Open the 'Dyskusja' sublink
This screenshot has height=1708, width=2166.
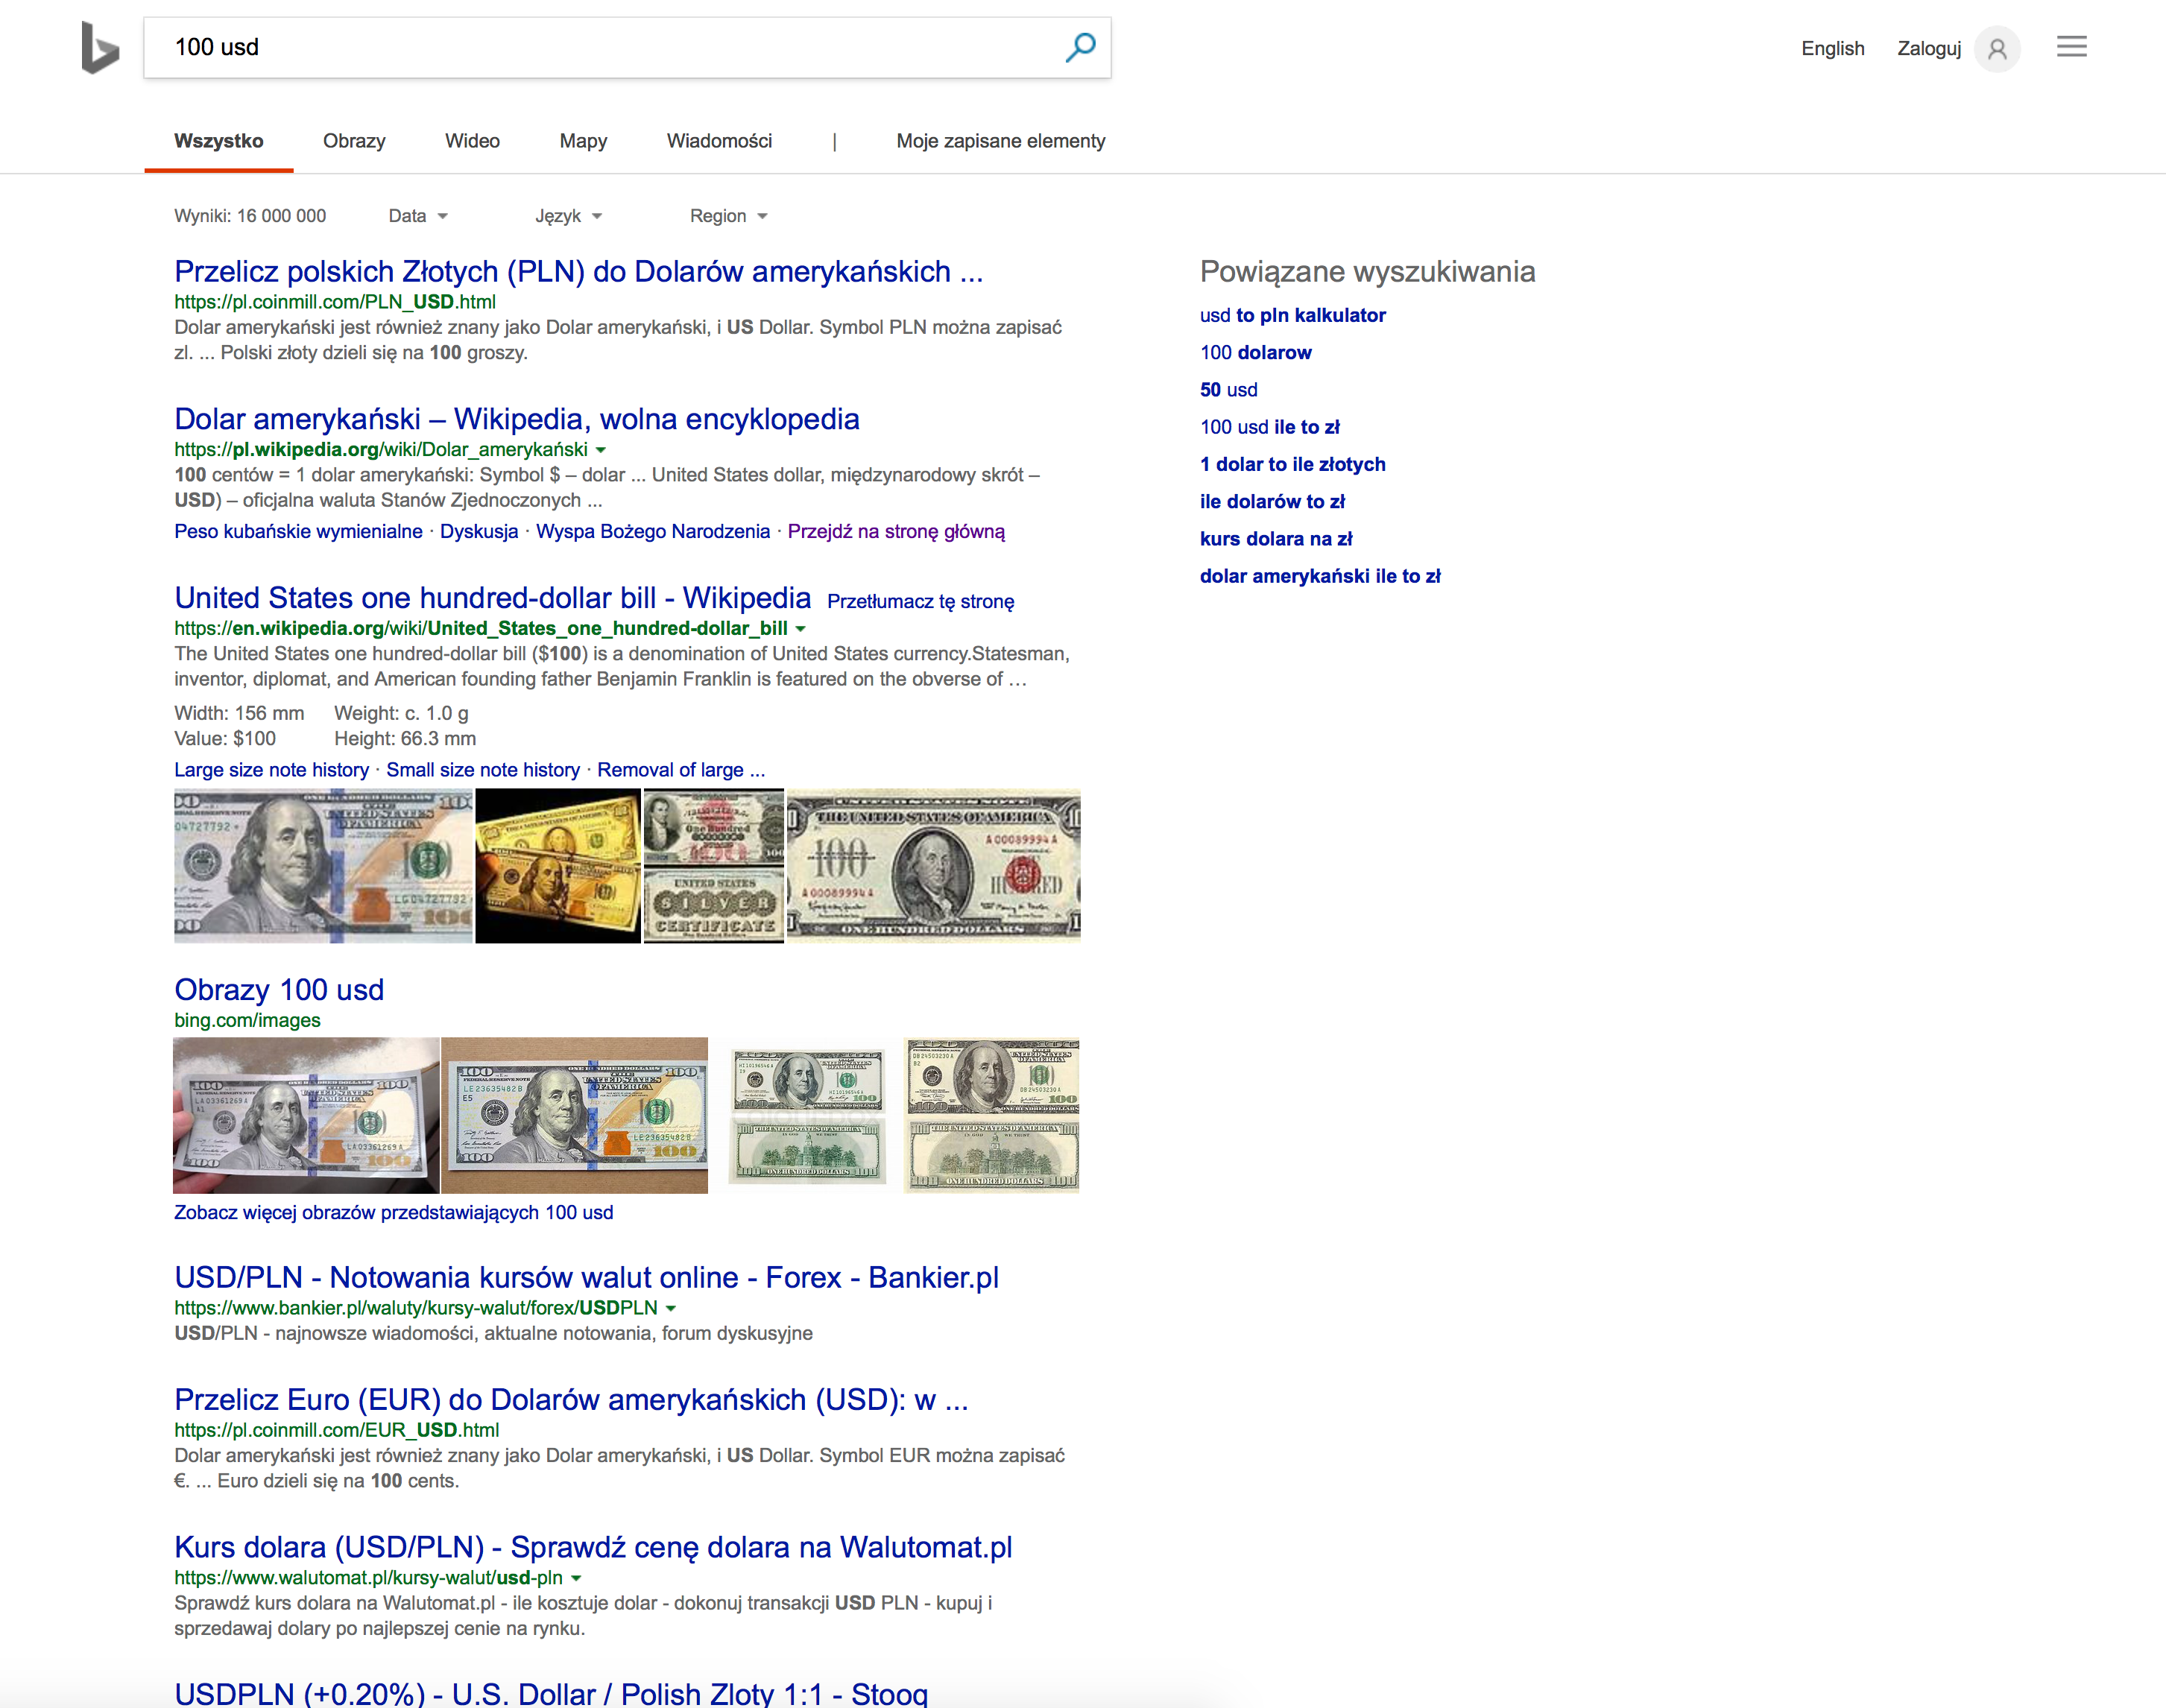479,531
